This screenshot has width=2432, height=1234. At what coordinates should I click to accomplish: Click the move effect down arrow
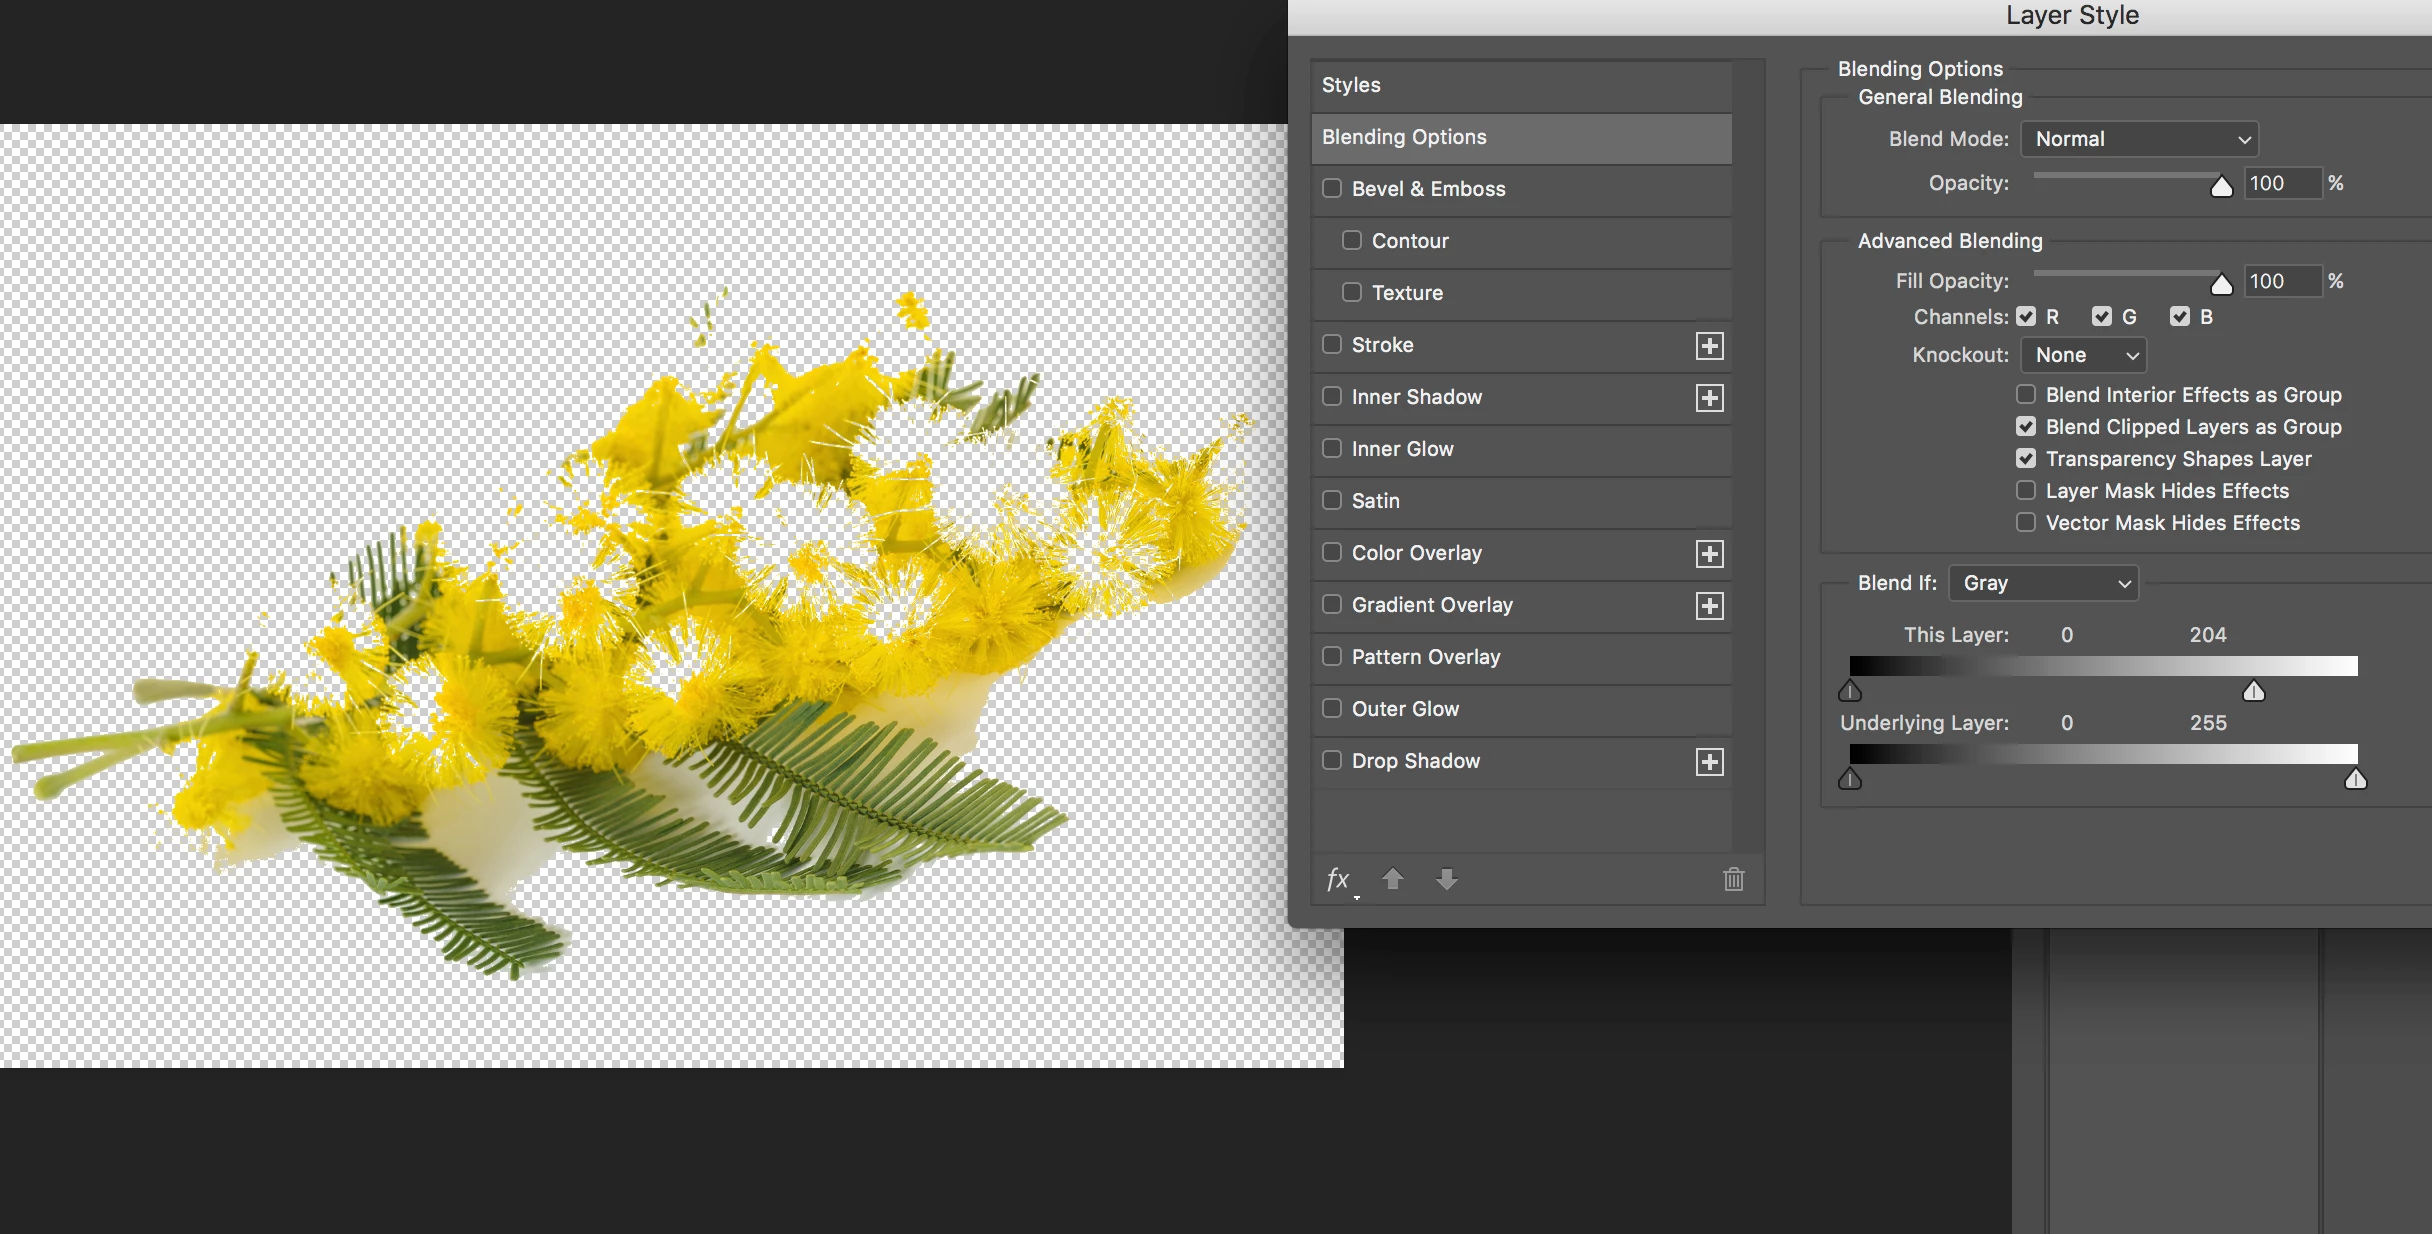[x=1446, y=879]
